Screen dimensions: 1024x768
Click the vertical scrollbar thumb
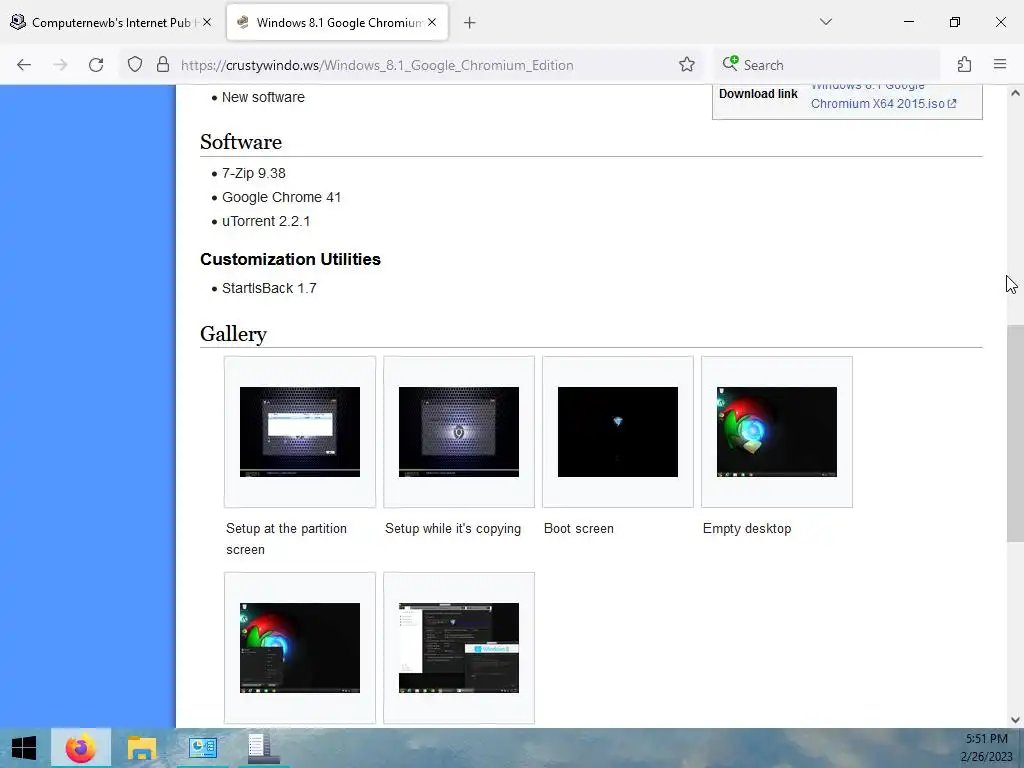coord(1015,434)
